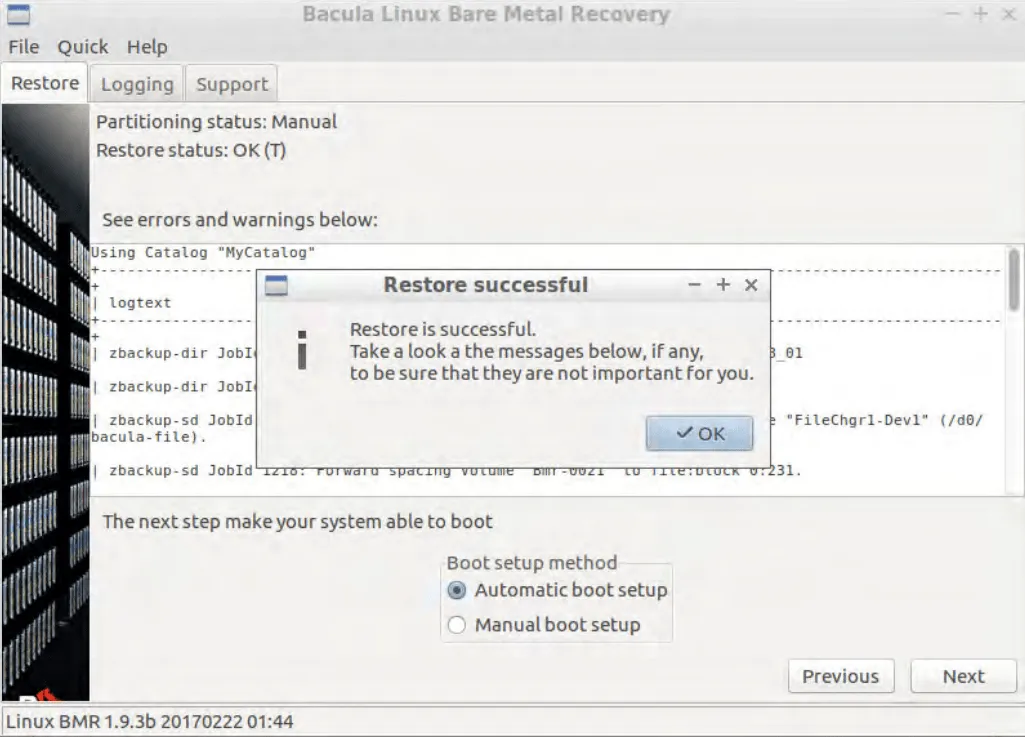Click the Next button

coord(964,676)
